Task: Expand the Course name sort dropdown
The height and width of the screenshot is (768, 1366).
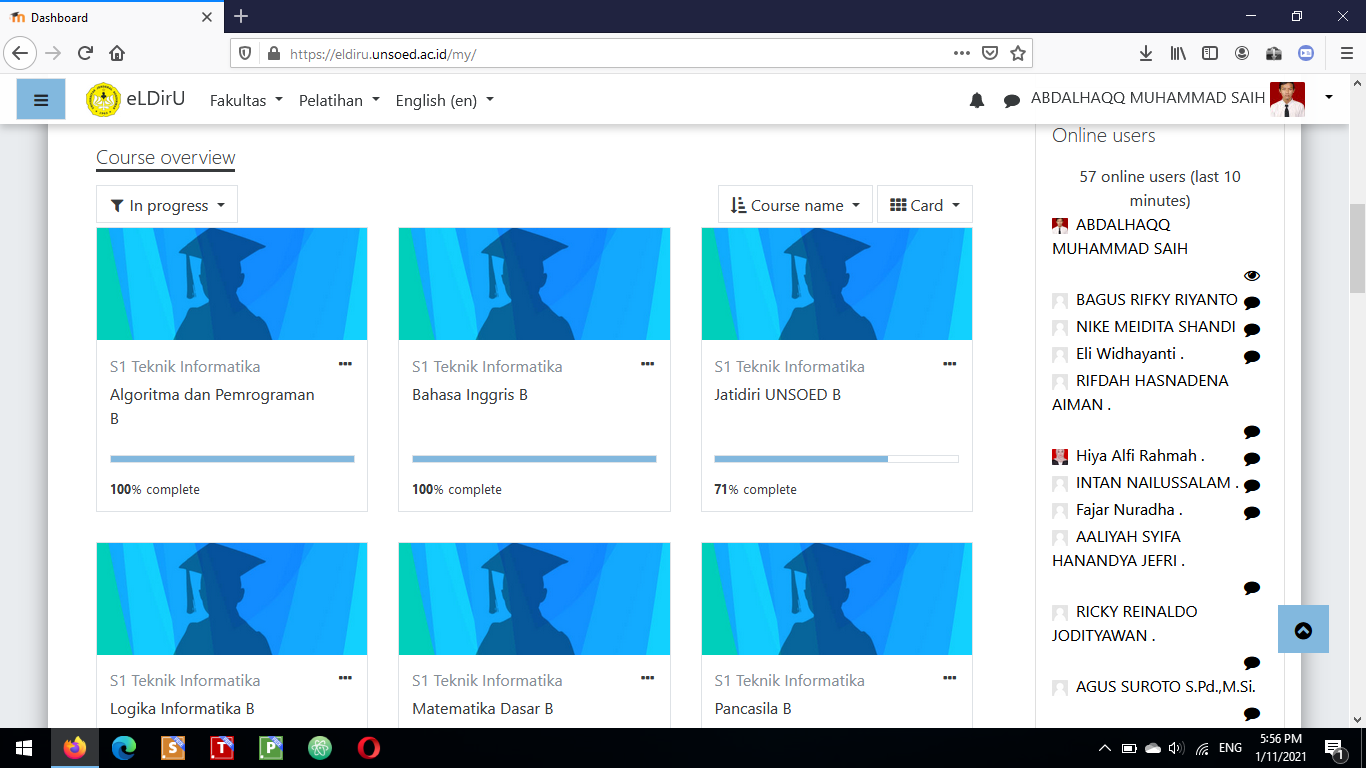Action: point(795,205)
